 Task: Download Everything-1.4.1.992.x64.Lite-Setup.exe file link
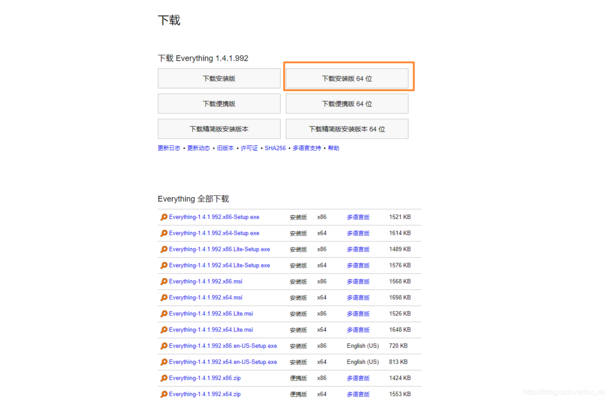[x=219, y=265]
